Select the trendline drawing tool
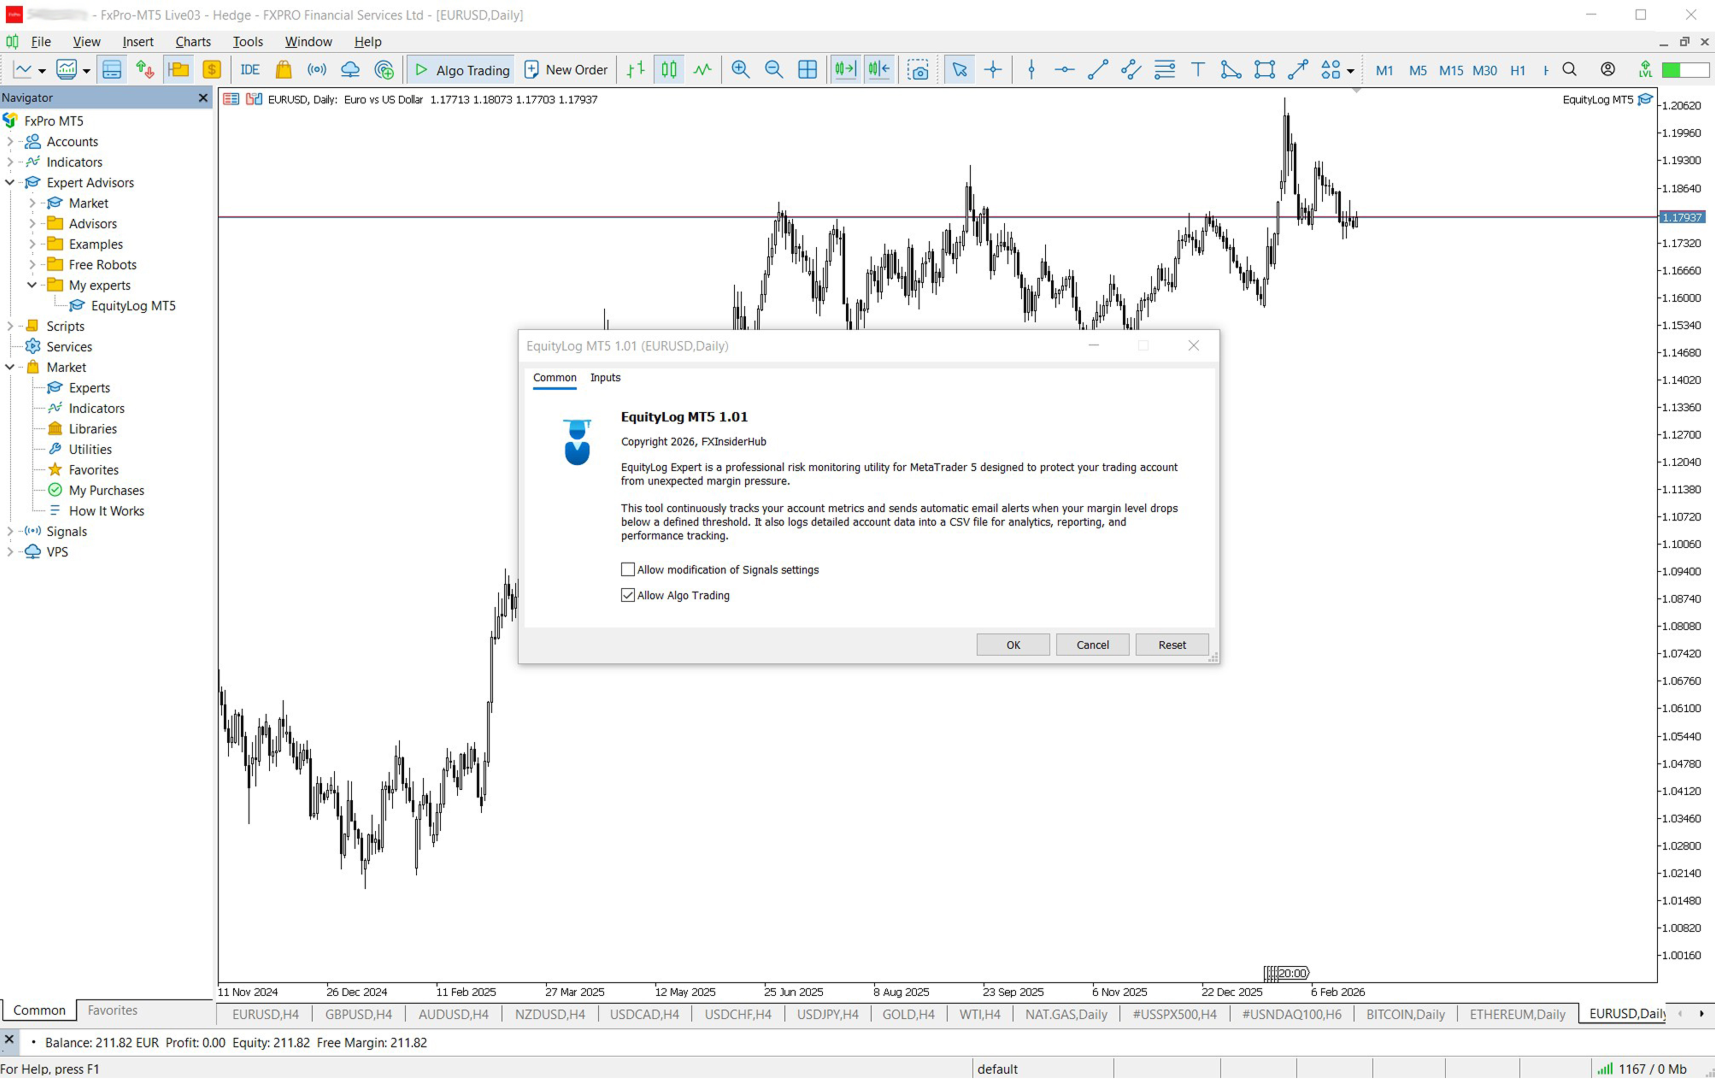This screenshot has height=1080, width=1715. [x=1098, y=70]
